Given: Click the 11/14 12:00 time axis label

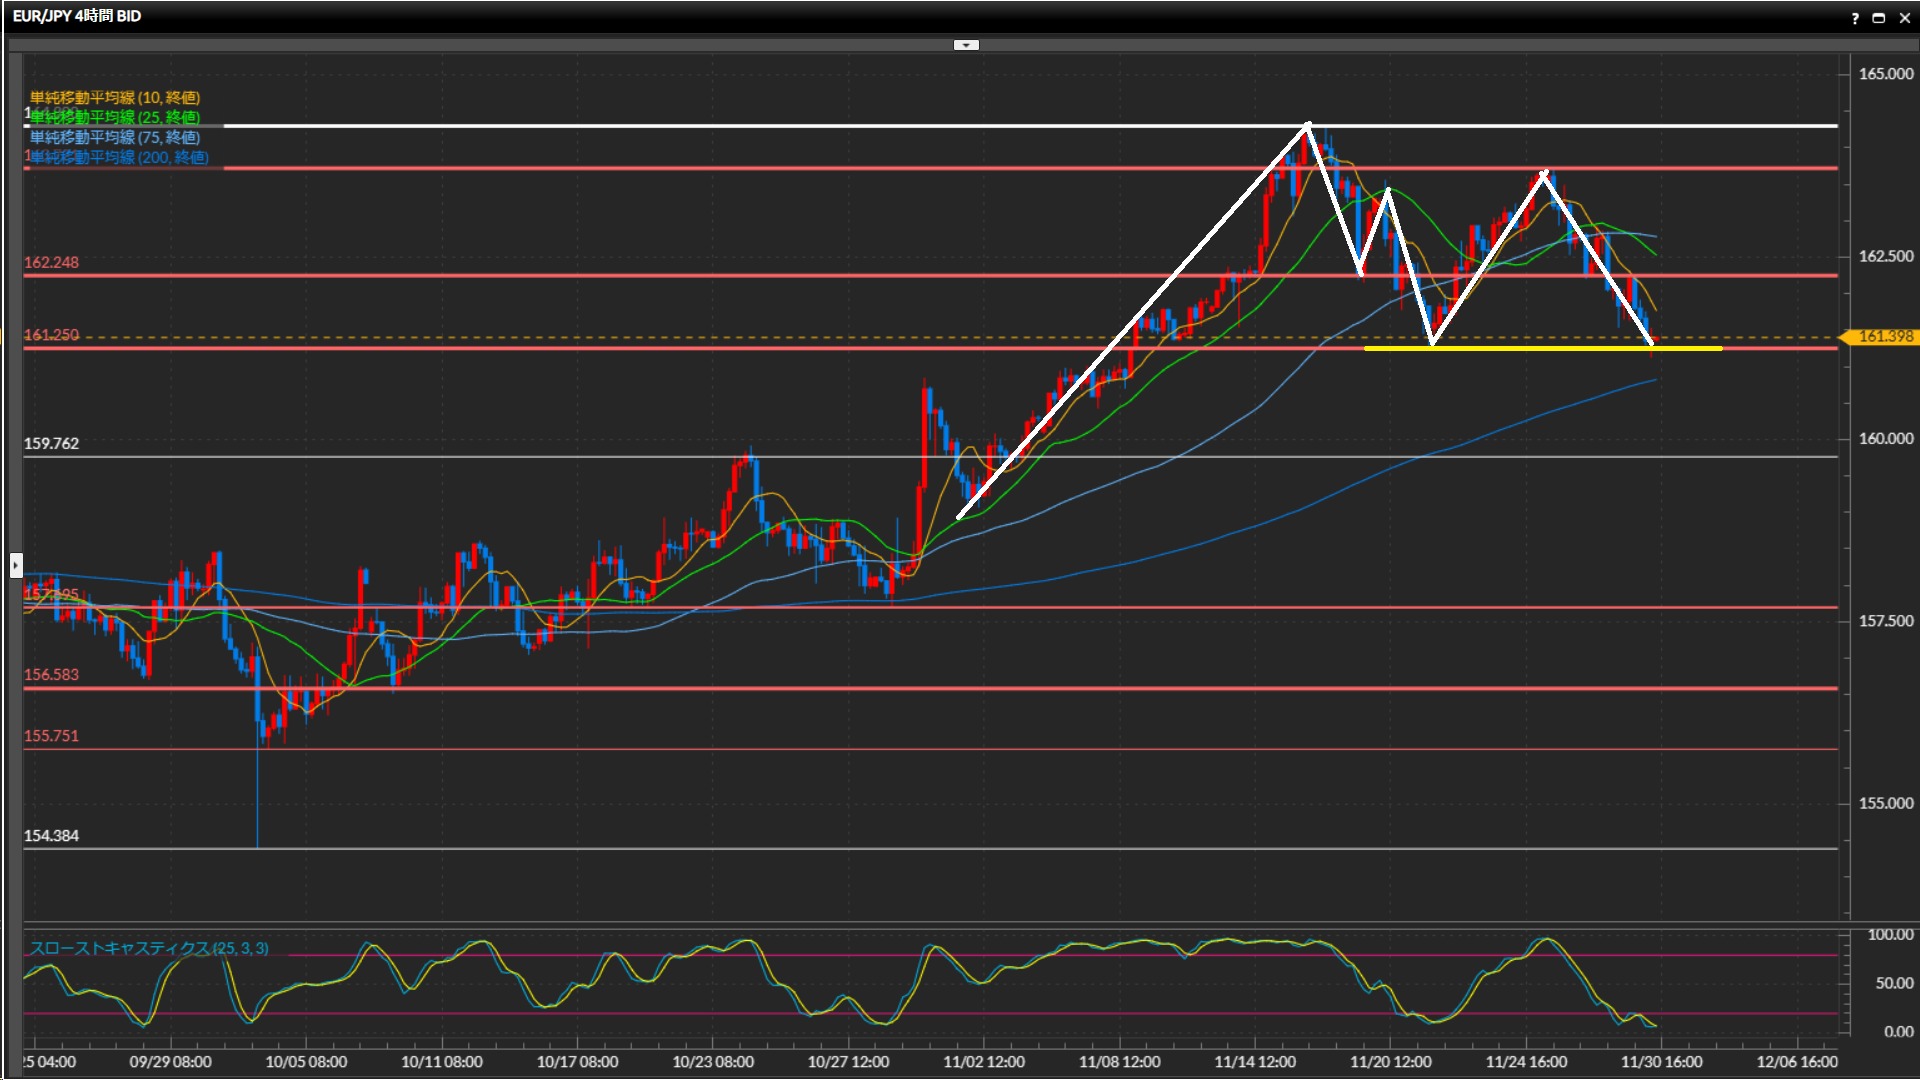Looking at the screenshot, I should [1255, 1062].
